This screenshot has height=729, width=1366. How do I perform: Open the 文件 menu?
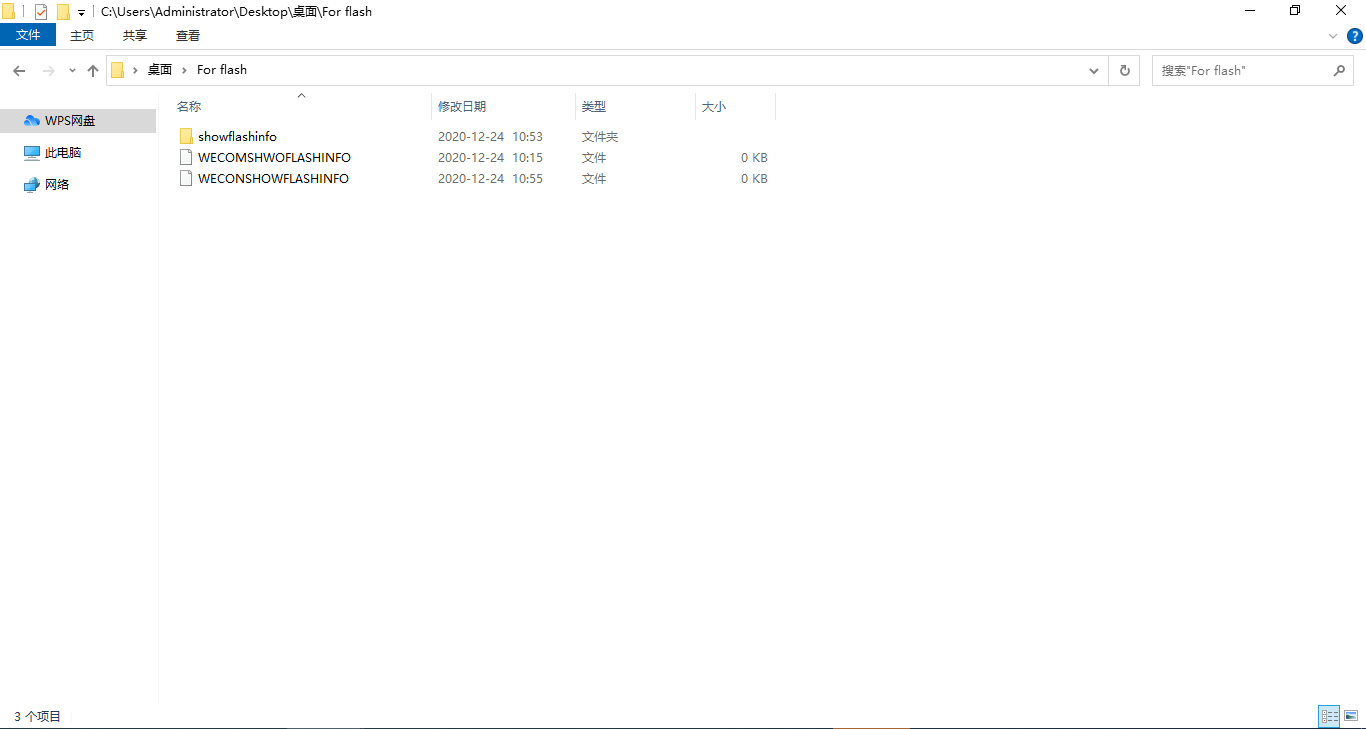tap(28, 35)
